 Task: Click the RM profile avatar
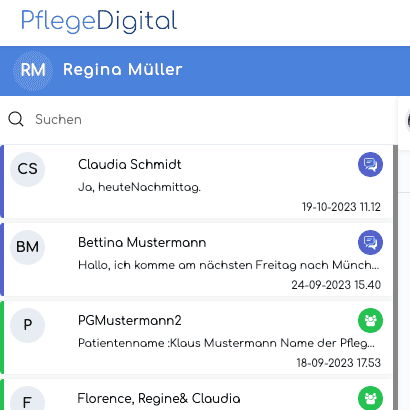coord(33,71)
